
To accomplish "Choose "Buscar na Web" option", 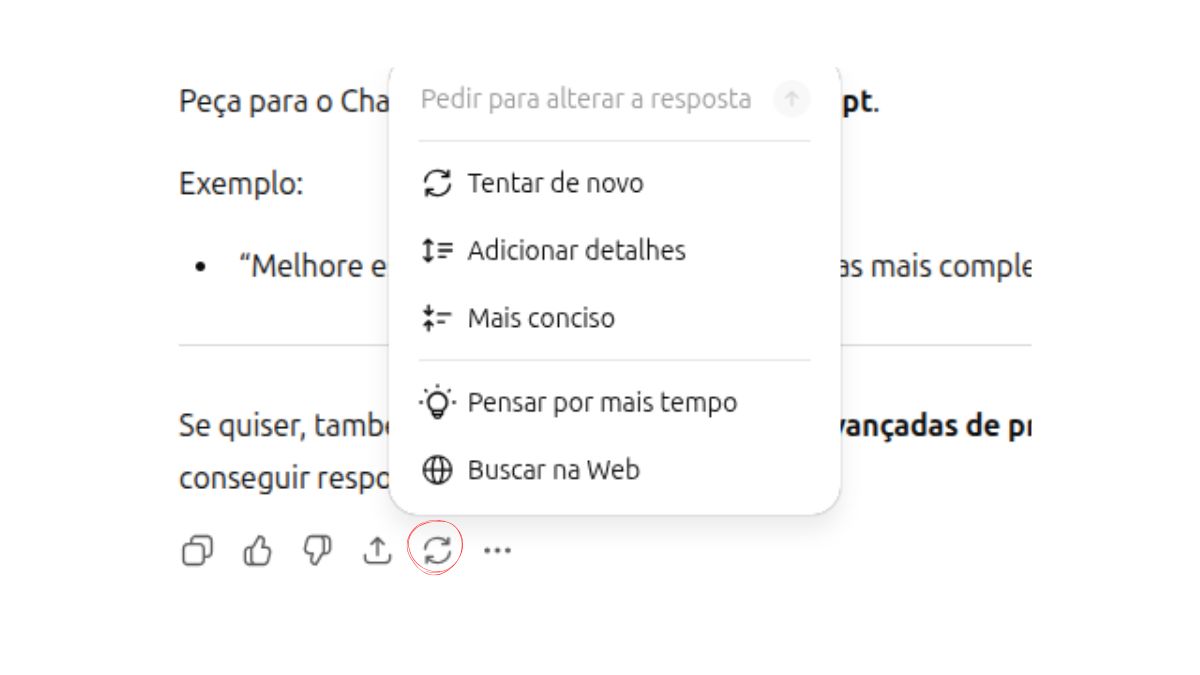I will pyautogui.click(x=553, y=470).
